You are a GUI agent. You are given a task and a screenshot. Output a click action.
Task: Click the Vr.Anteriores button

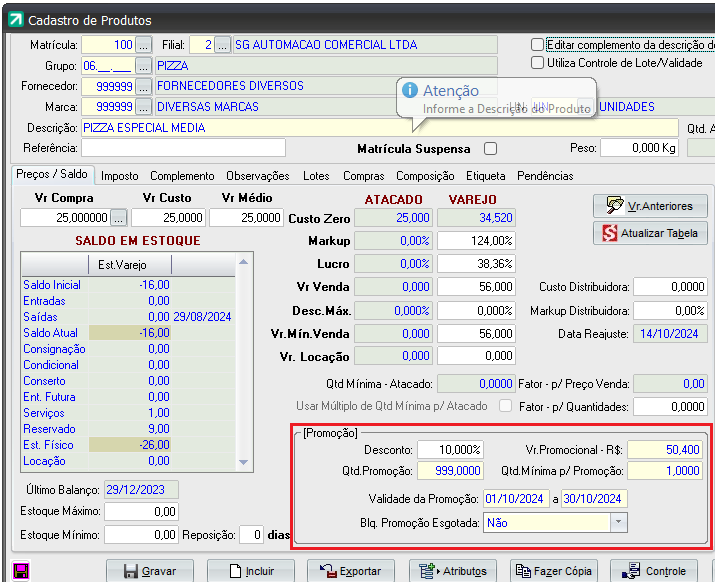tap(650, 206)
